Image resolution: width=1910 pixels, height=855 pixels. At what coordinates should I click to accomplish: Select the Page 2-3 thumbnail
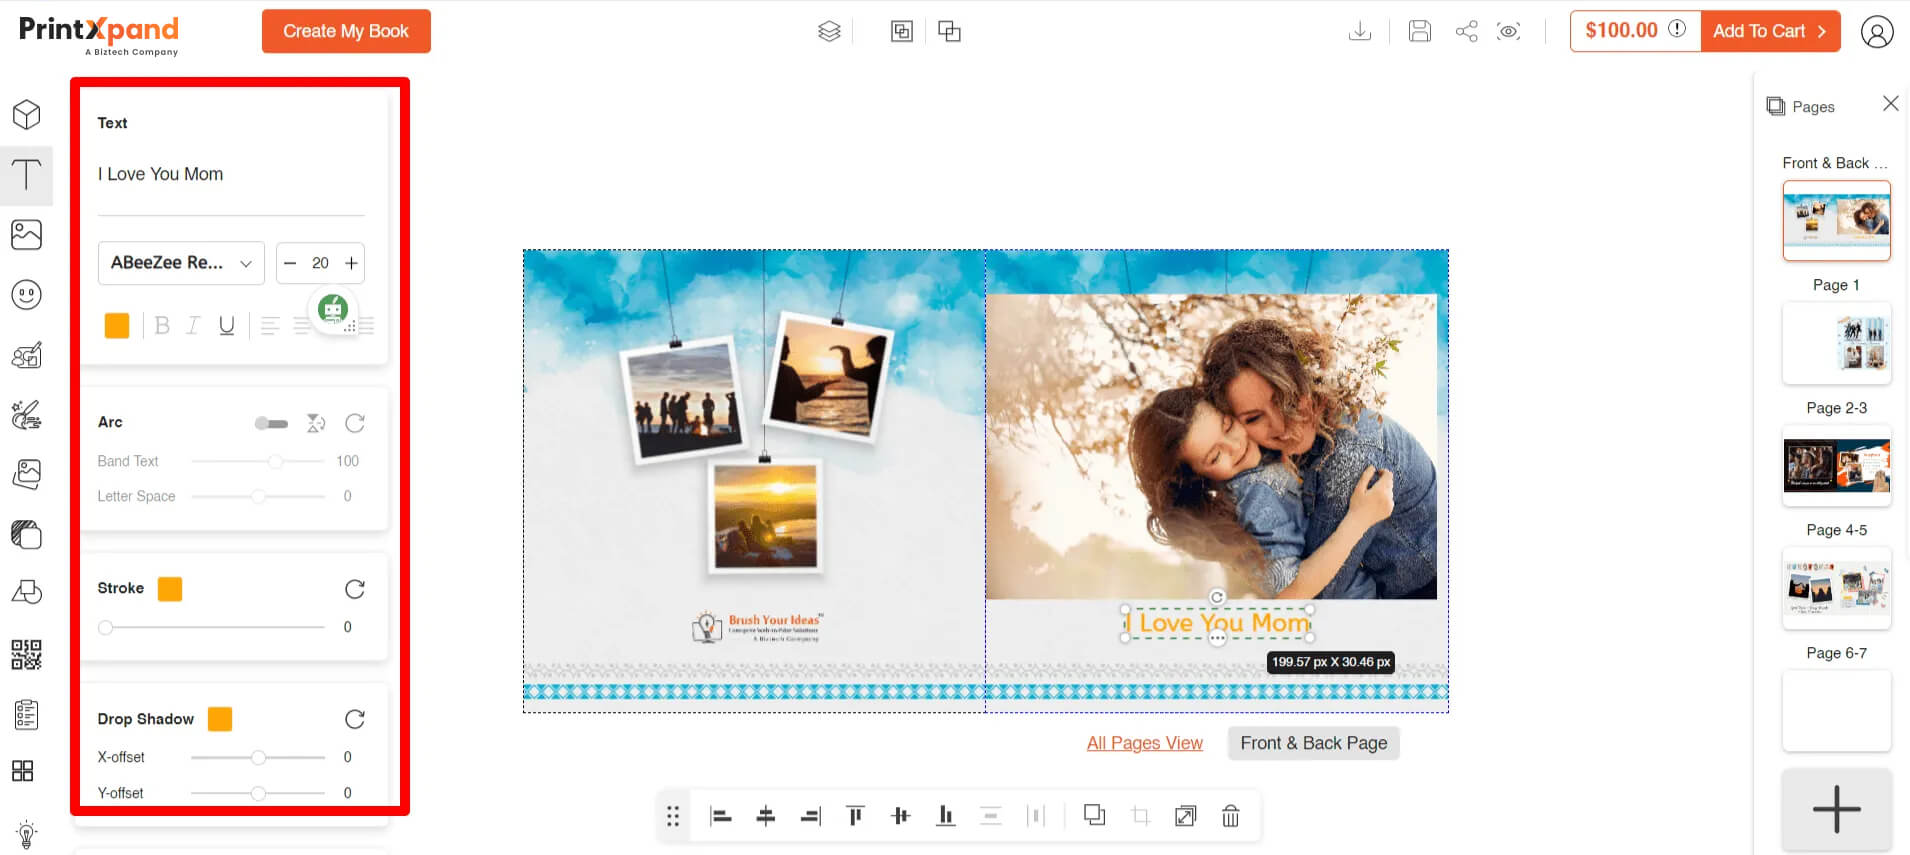1836,466
